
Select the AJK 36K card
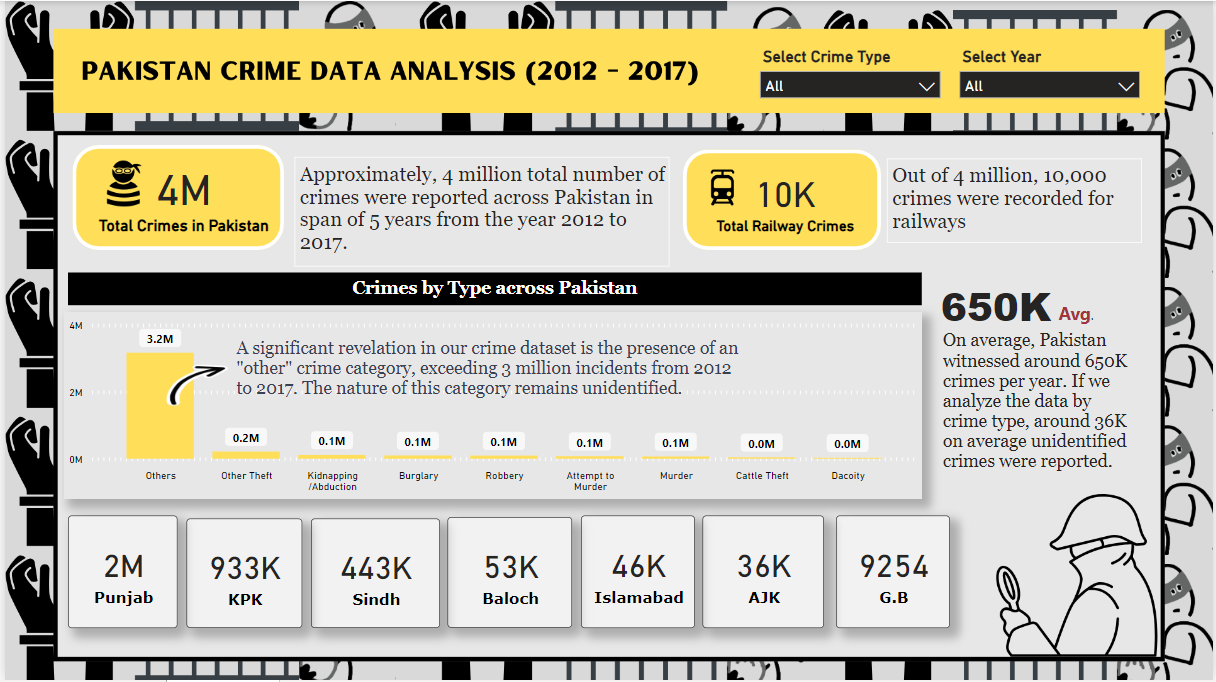[x=763, y=572]
